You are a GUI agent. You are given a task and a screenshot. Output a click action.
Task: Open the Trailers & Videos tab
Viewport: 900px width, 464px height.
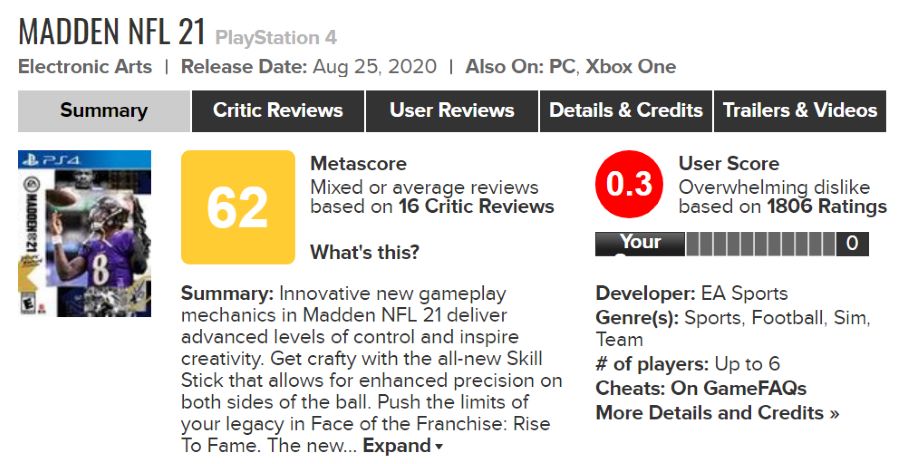(x=799, y=111)
